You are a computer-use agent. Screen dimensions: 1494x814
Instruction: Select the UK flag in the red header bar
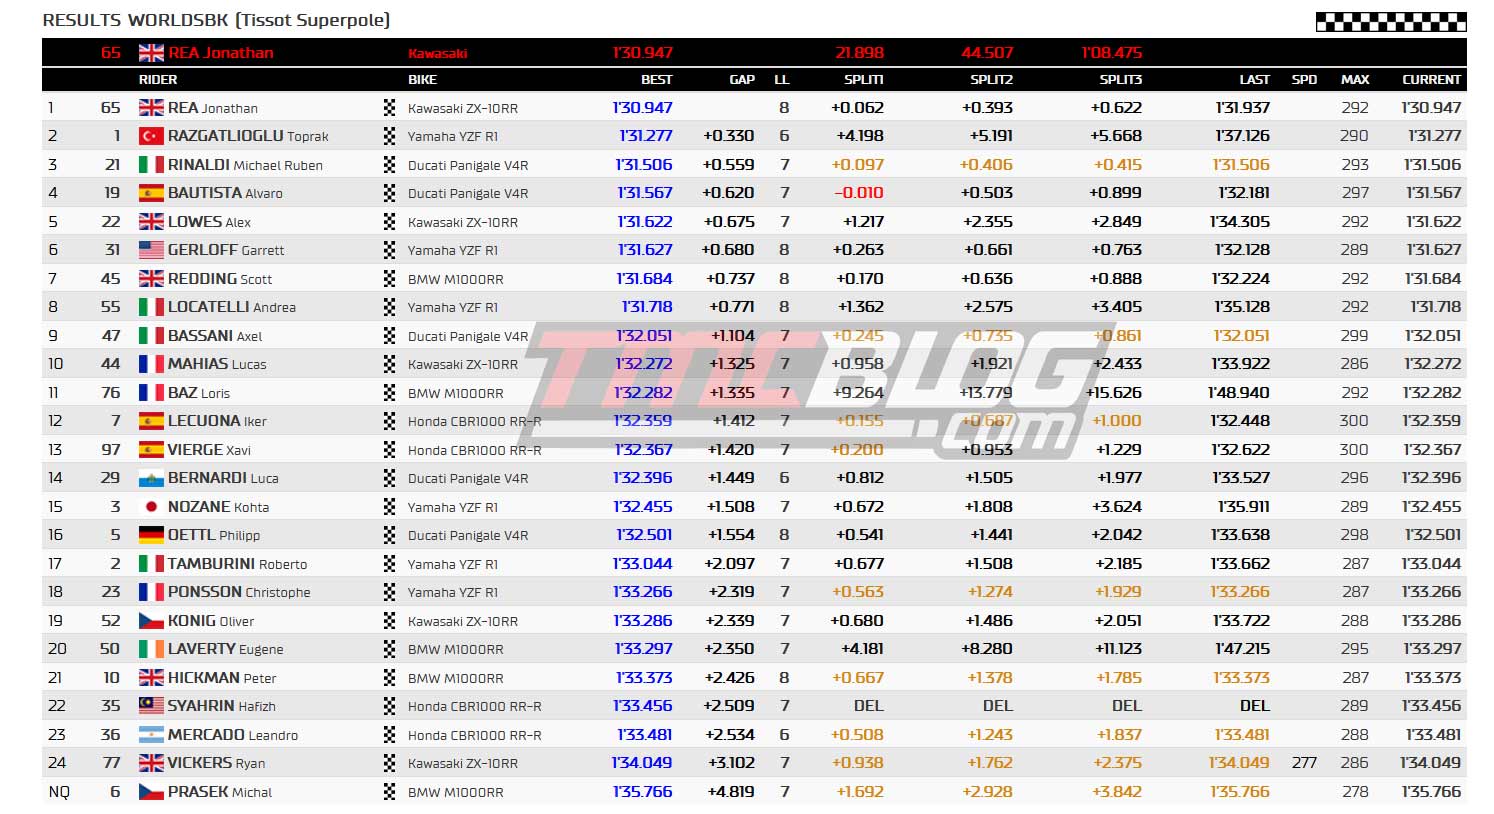click(x=151, y=53)
